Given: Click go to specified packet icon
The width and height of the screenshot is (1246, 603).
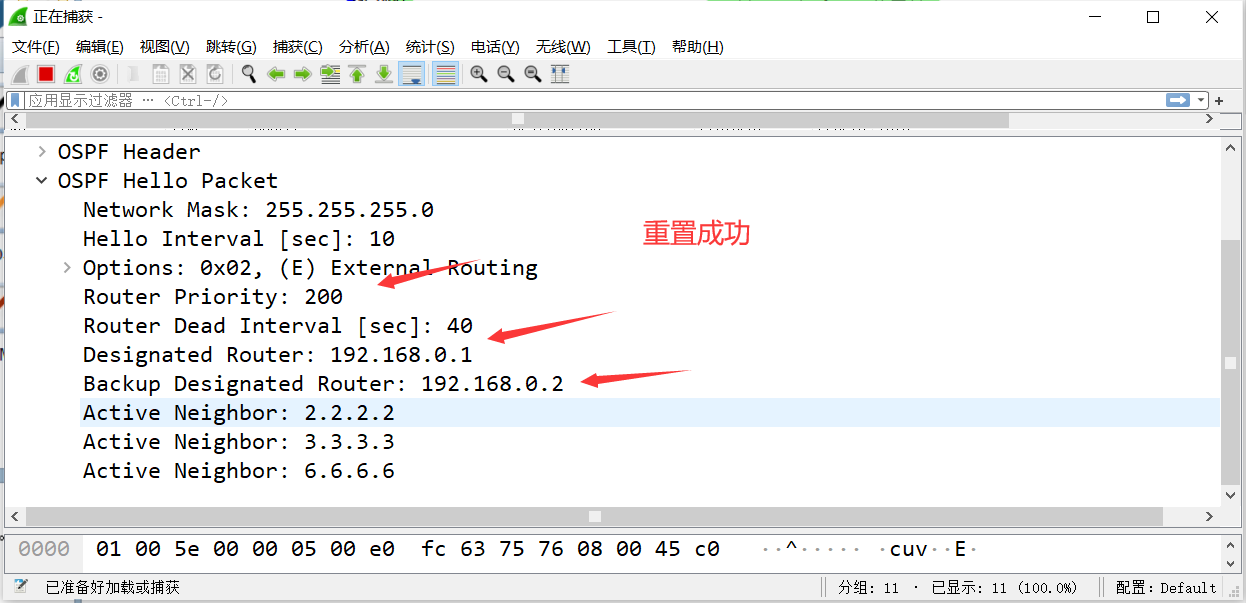Looking at the screenshot, I should click(x=330, y=74).
